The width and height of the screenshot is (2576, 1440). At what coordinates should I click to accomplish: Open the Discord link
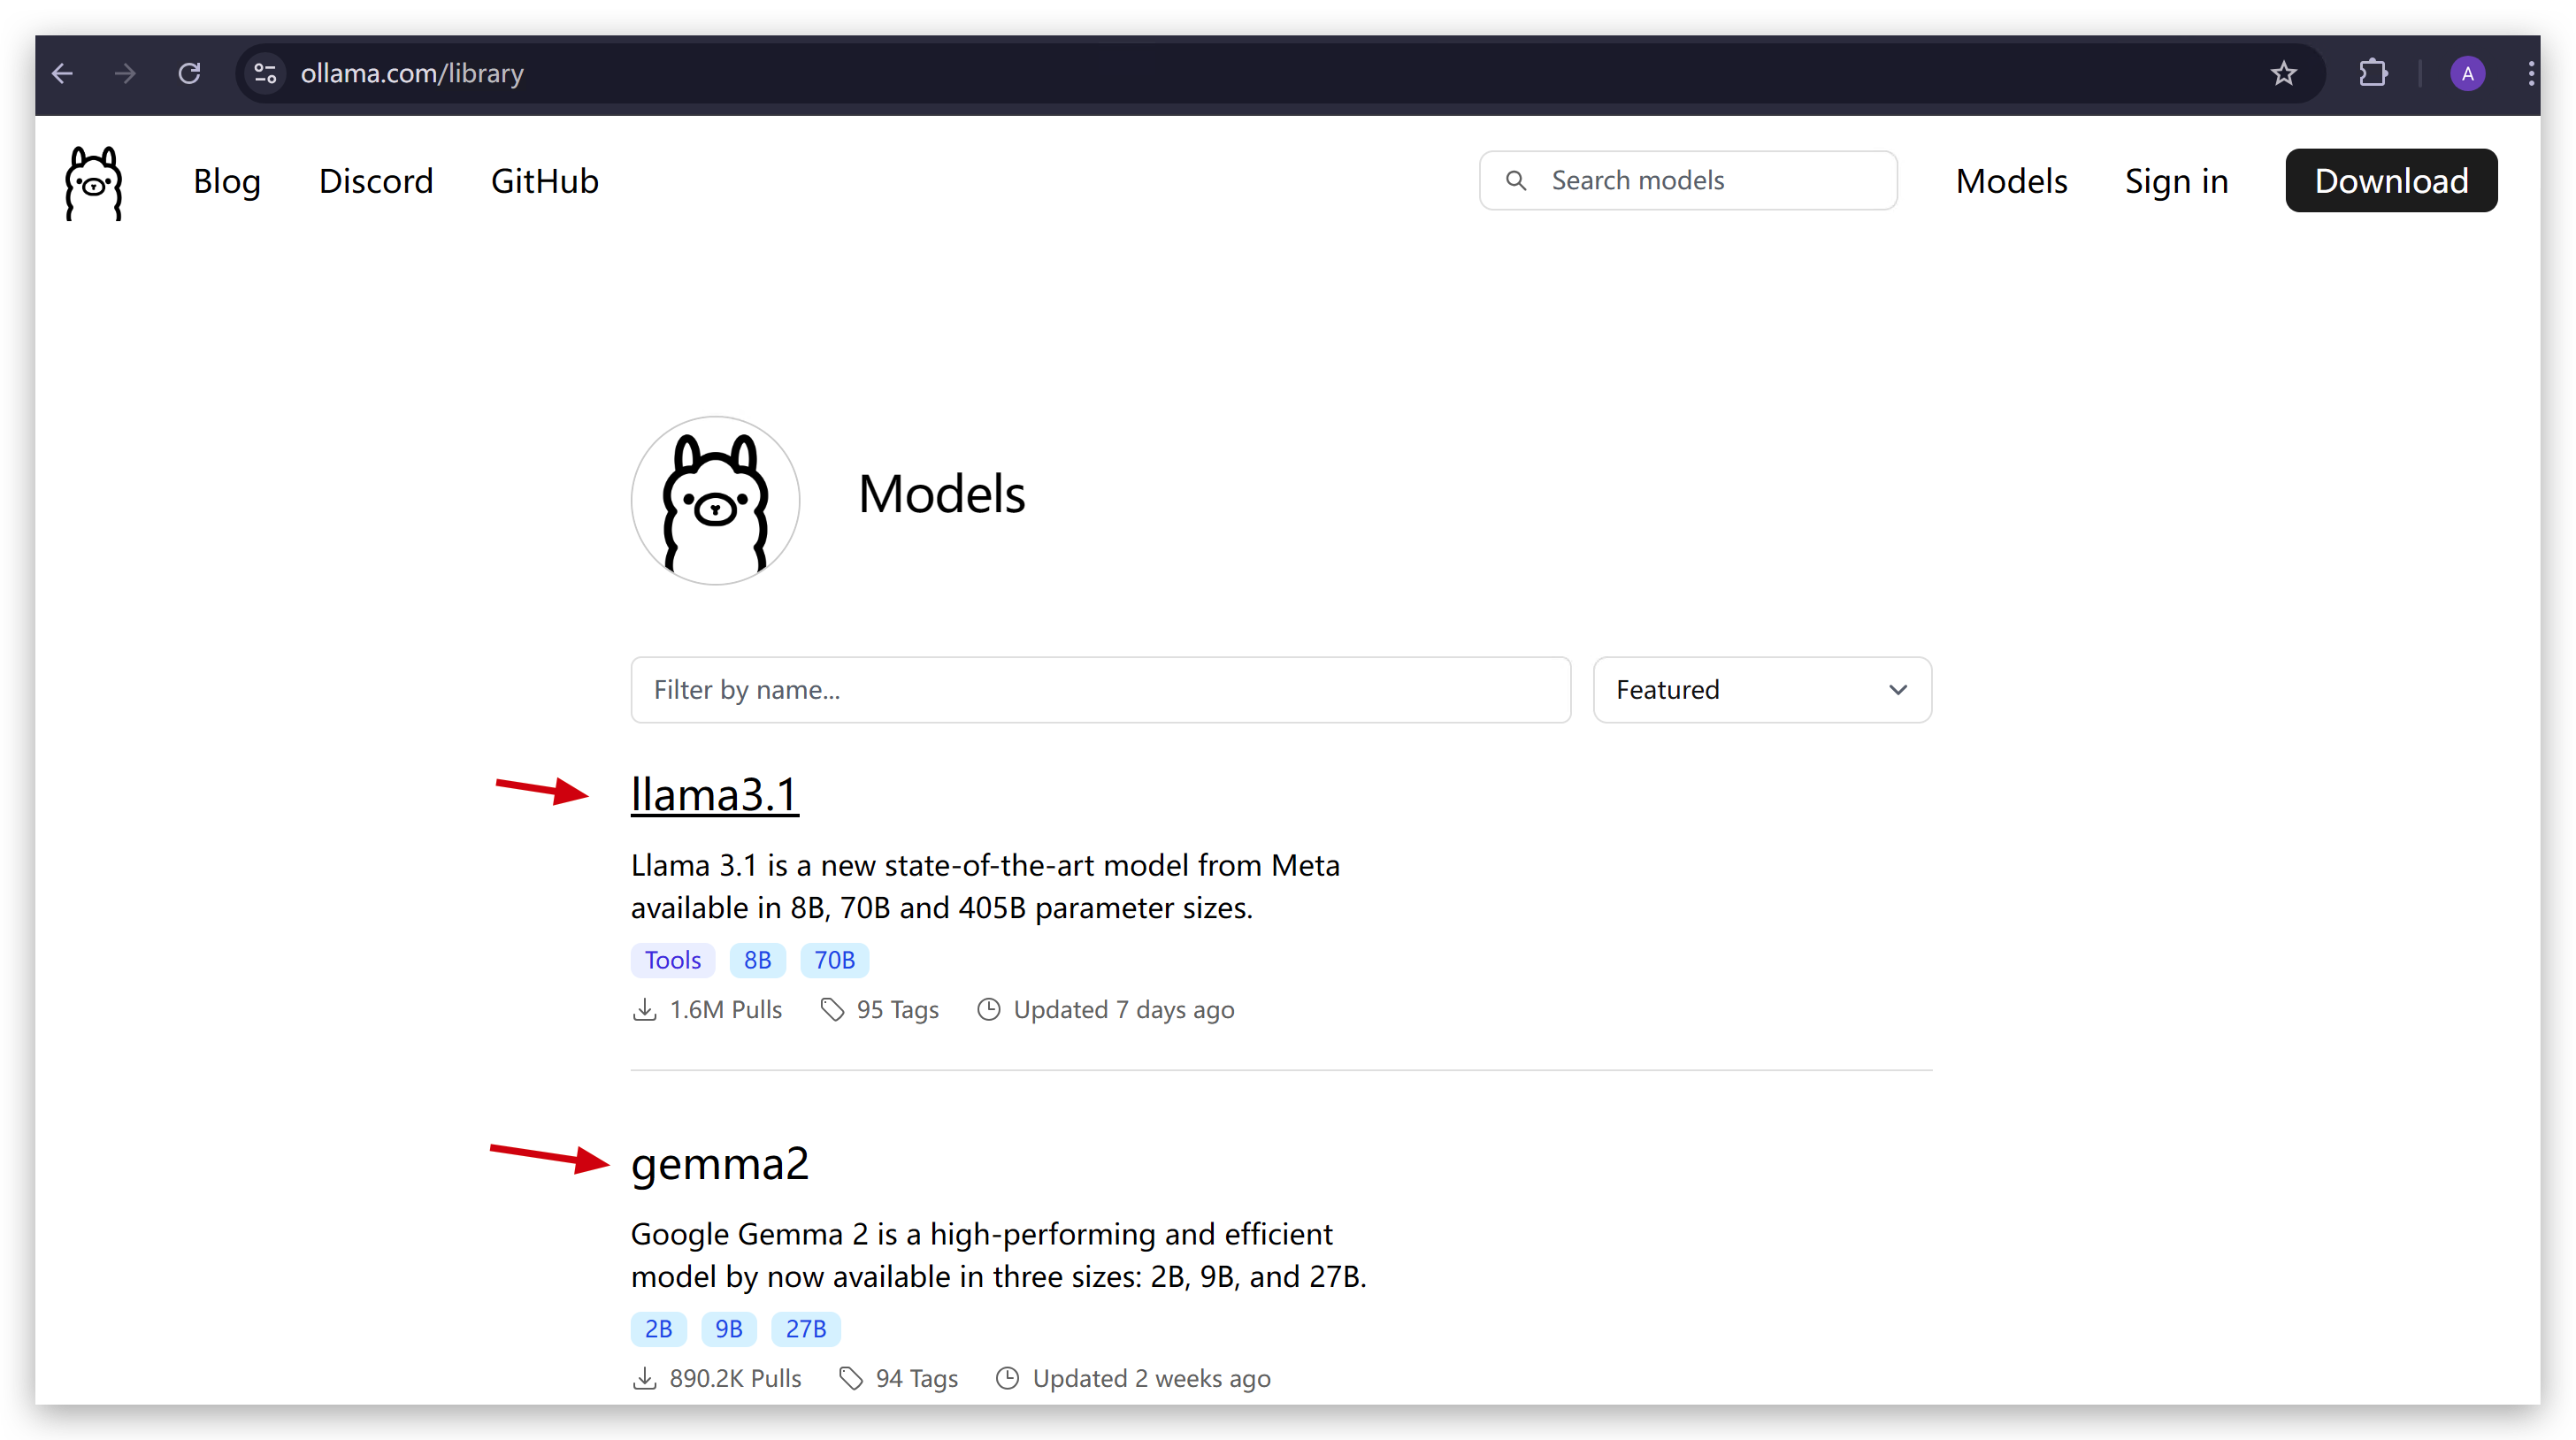(376, 181)
